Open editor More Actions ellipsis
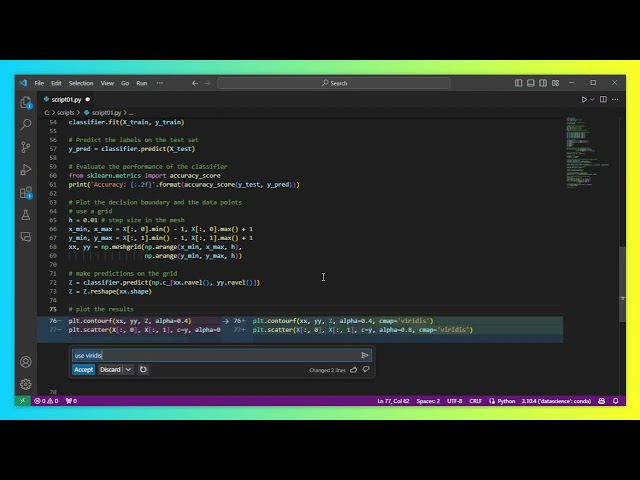Image resolution: width=640 pixels, height=480 pixels. (x=615, y=100)
